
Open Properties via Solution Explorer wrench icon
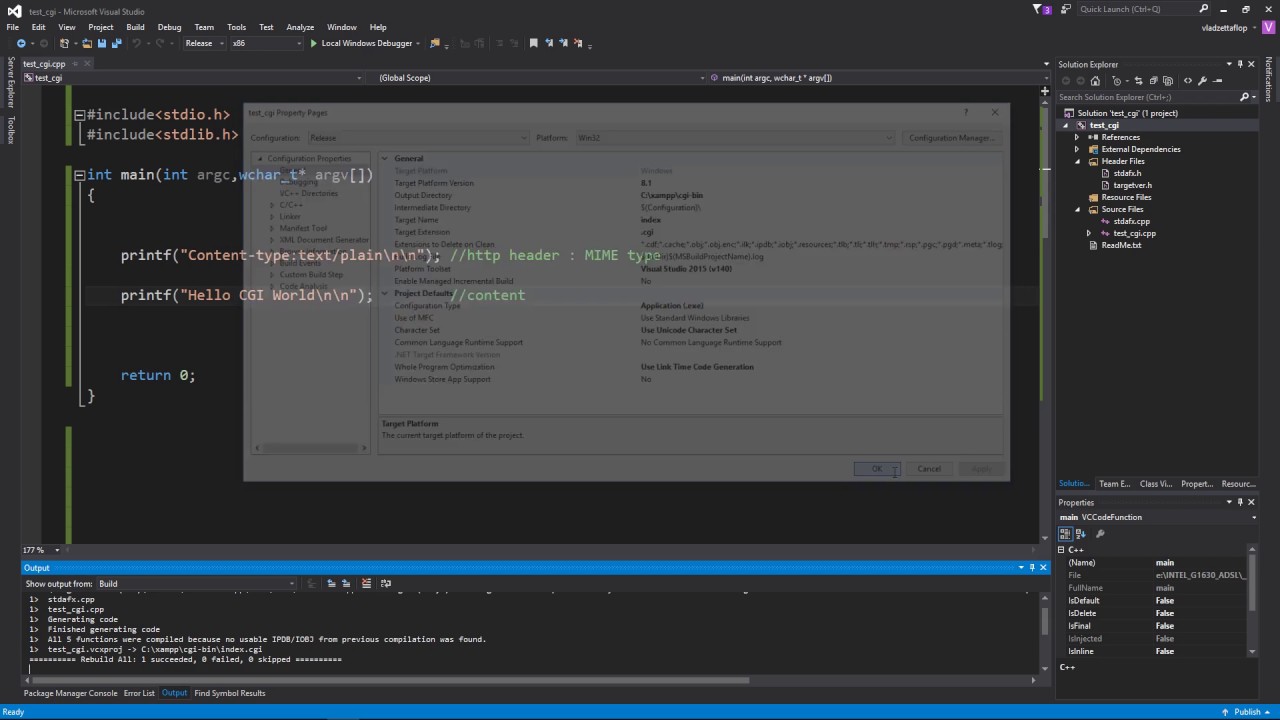1202,81
